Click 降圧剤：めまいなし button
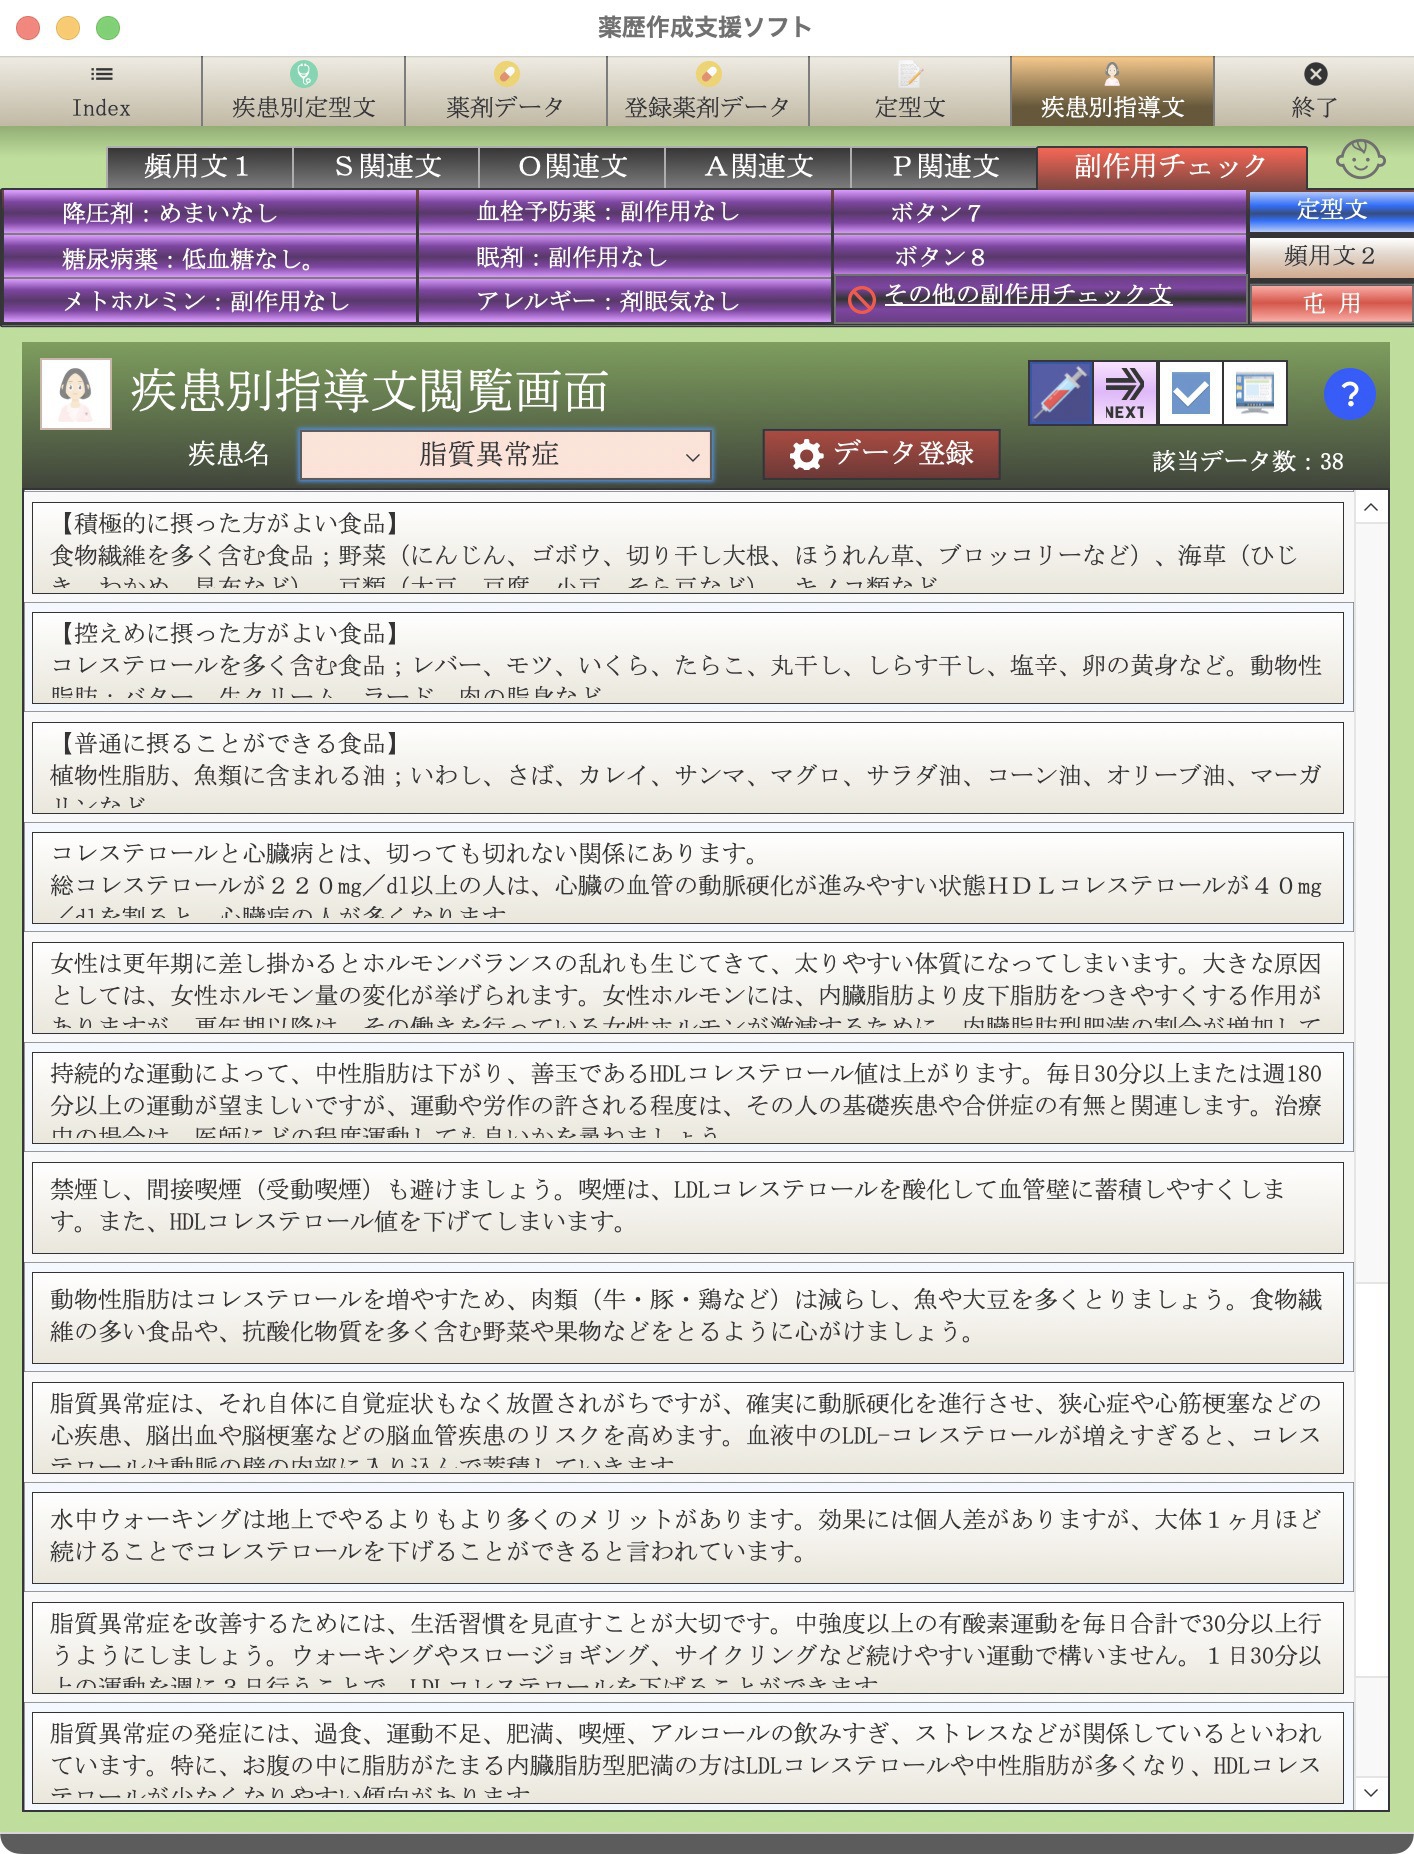The image size is (1414, 1854). pyautogui.click(x=209, y=213)
